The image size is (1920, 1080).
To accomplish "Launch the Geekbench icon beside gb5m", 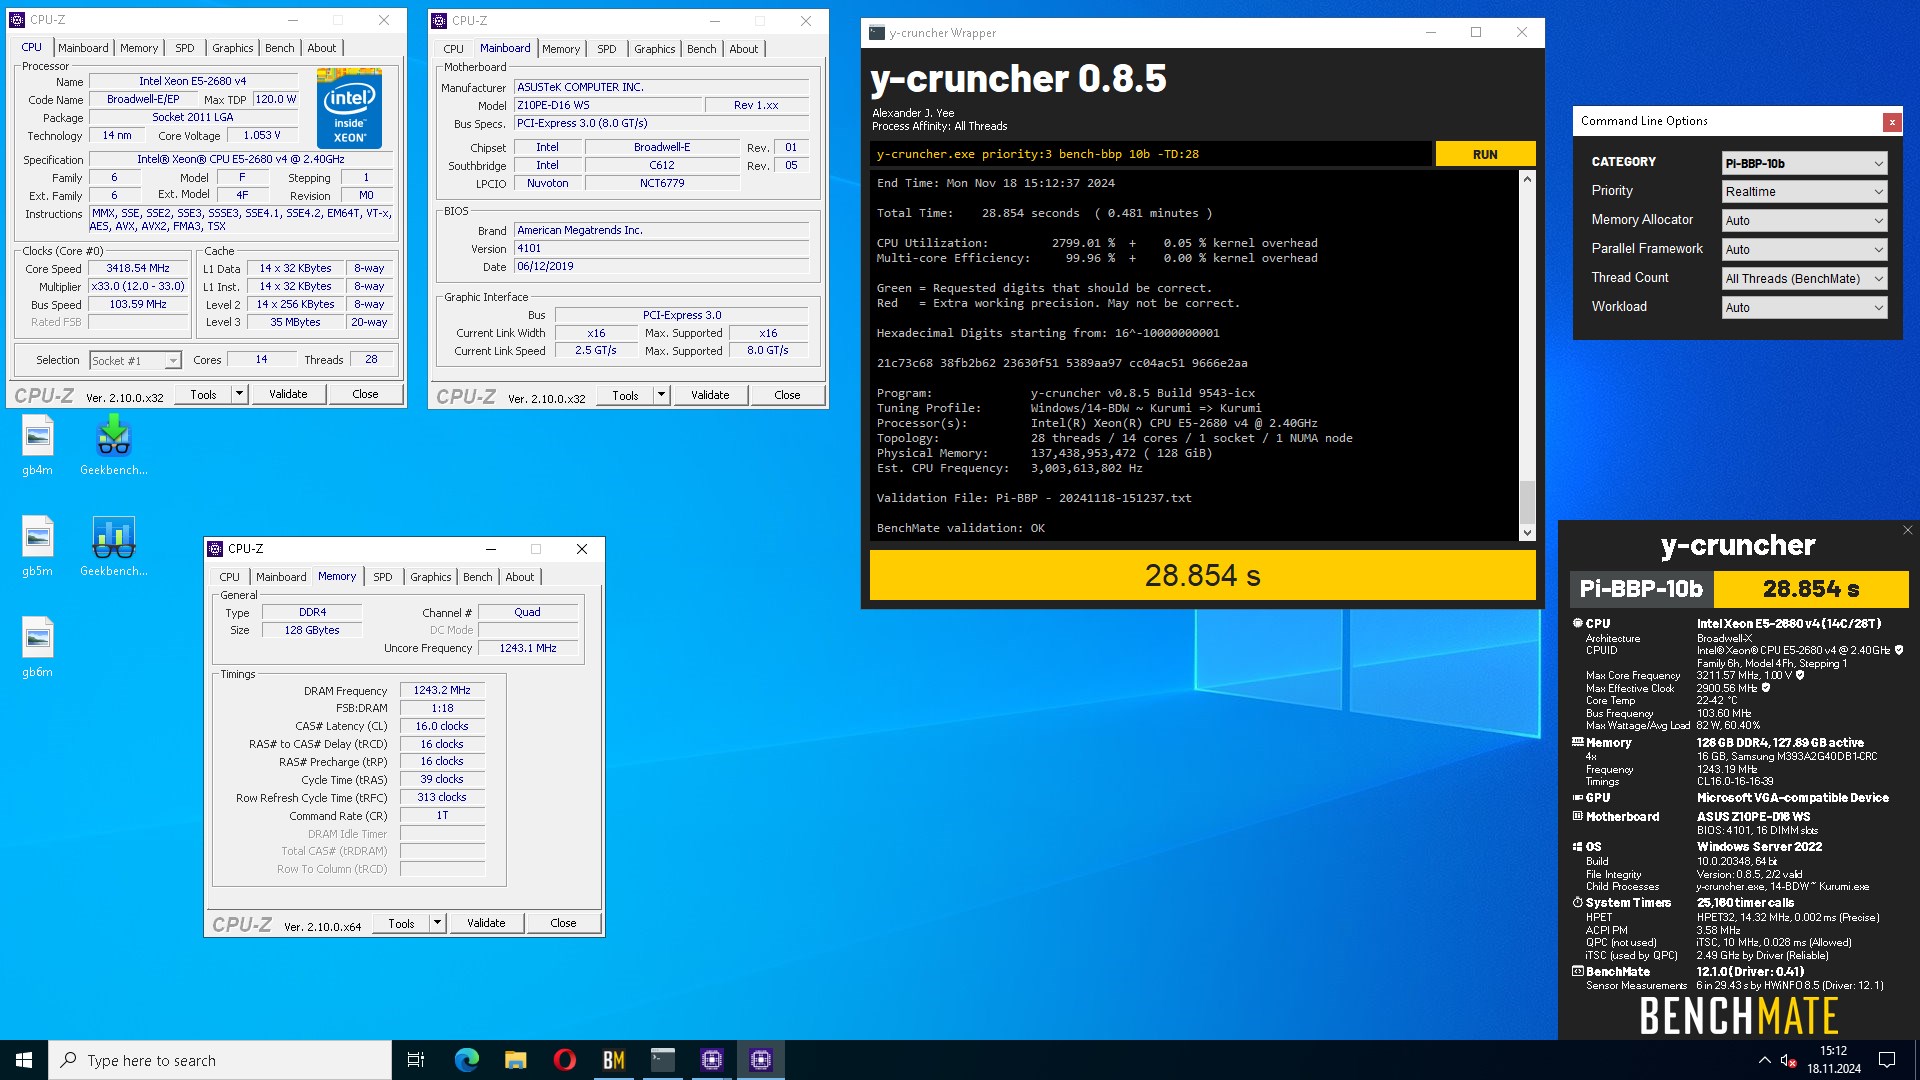I will coord(113,547).
